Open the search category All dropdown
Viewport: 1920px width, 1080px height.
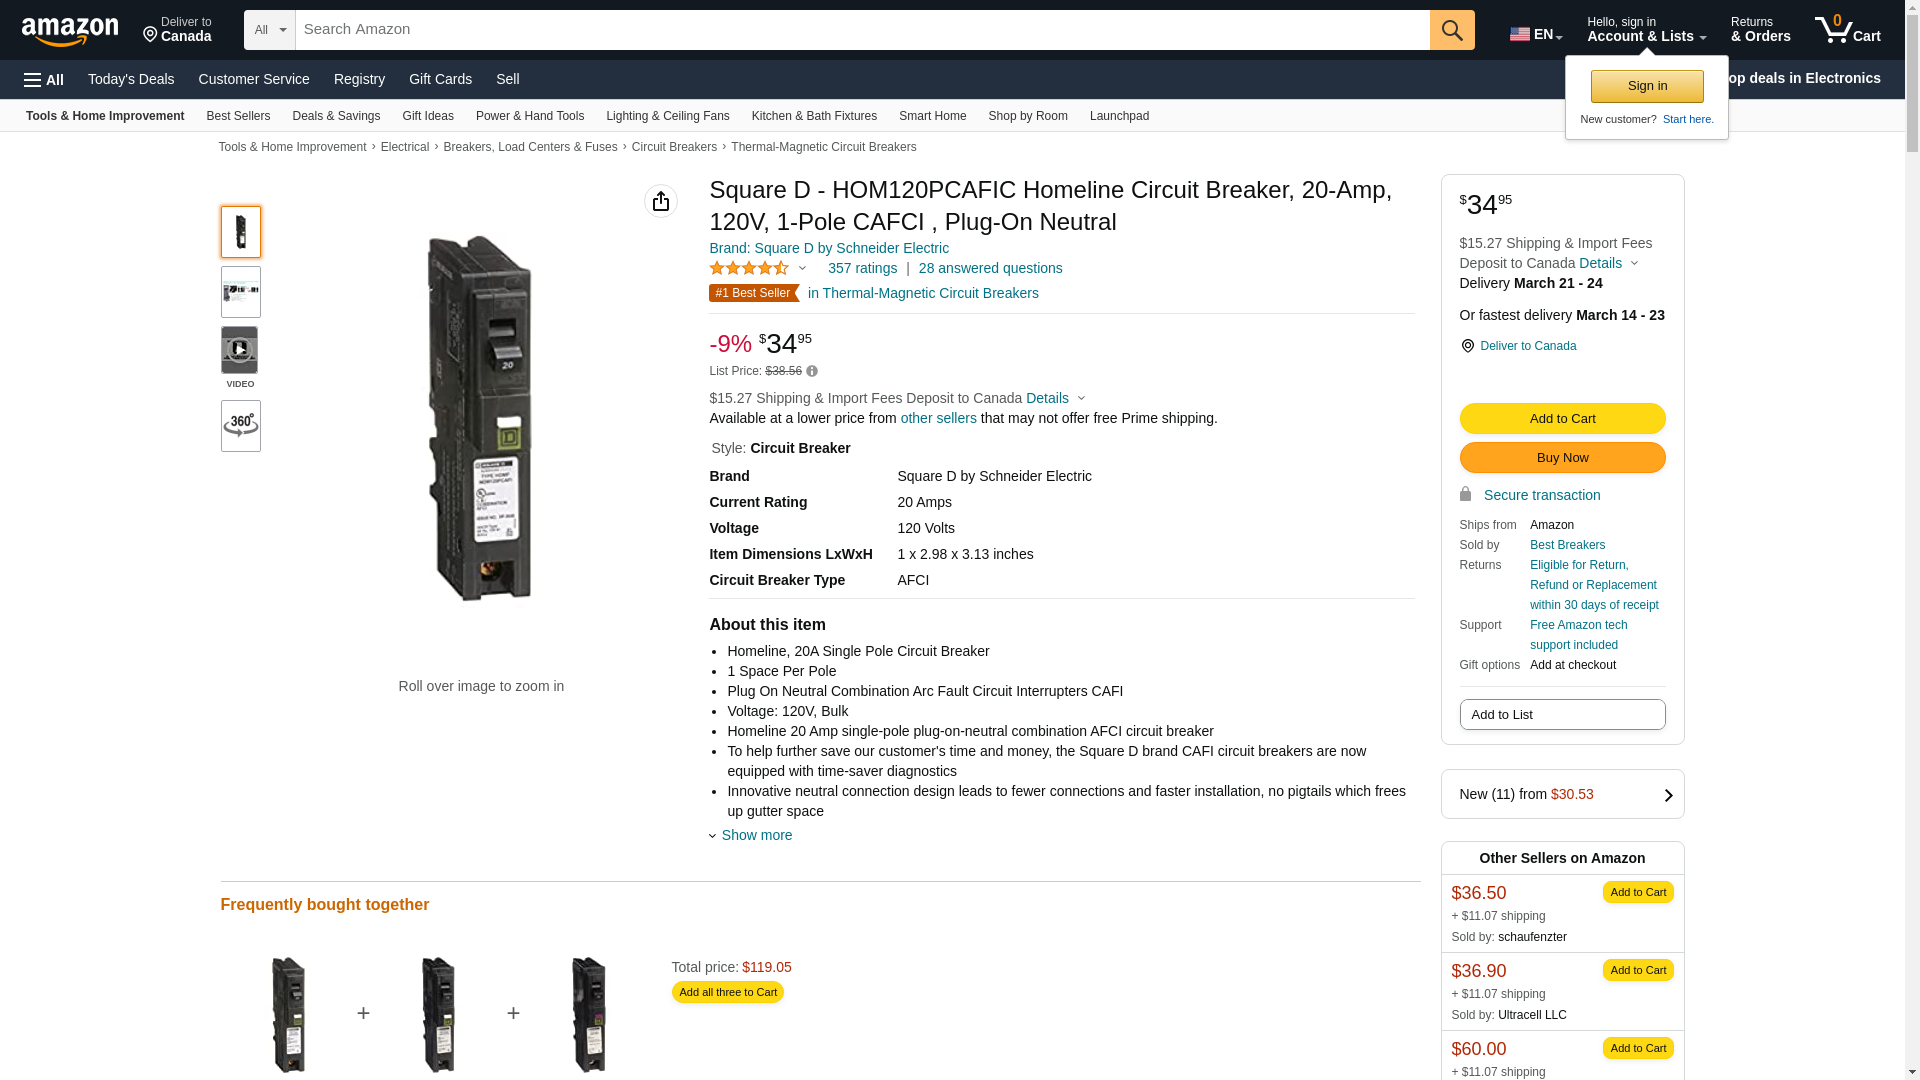pos(270,30)
